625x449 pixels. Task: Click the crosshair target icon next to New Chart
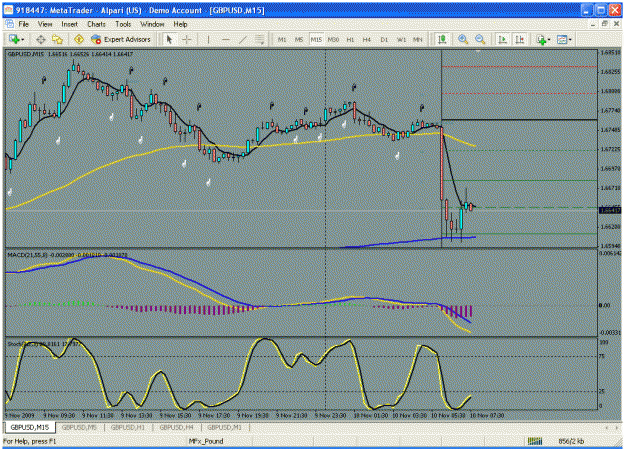click(x=41, y=39)
